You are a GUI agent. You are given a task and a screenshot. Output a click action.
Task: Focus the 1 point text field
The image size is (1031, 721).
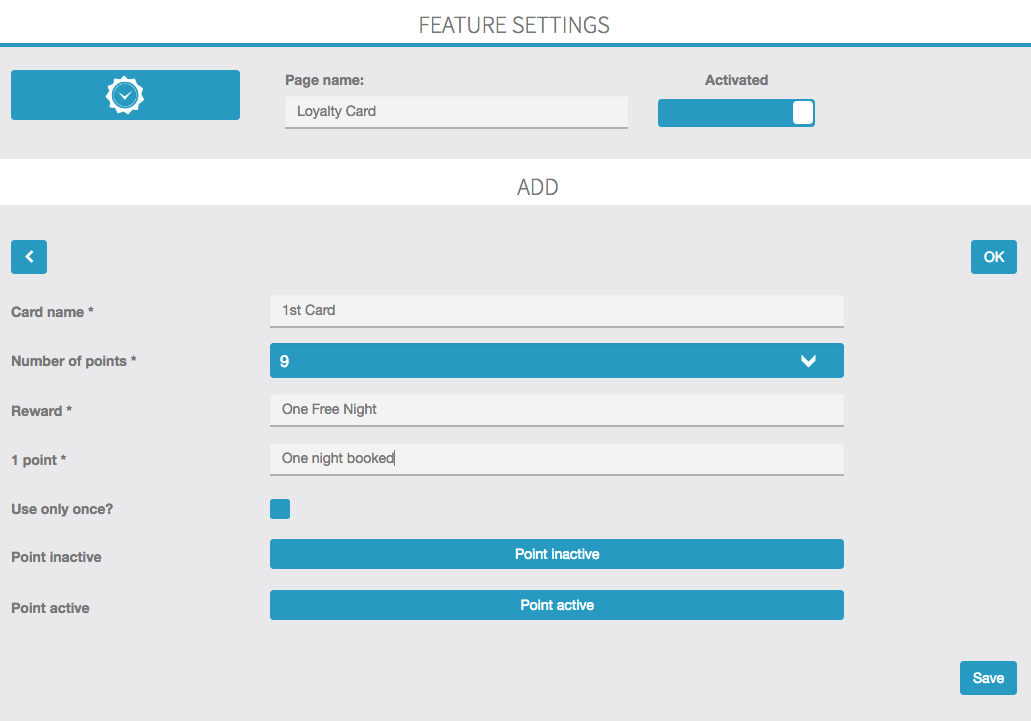tap(556, 459)
